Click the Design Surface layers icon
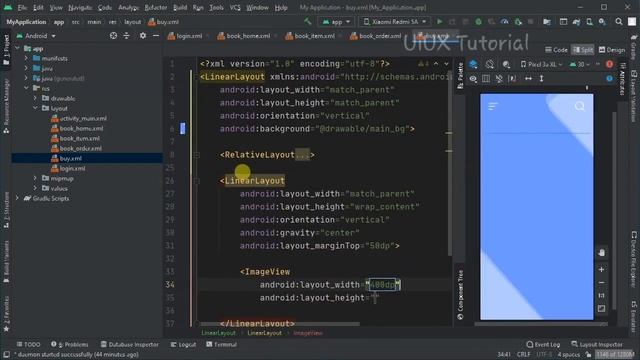 (x=473, y=64)
